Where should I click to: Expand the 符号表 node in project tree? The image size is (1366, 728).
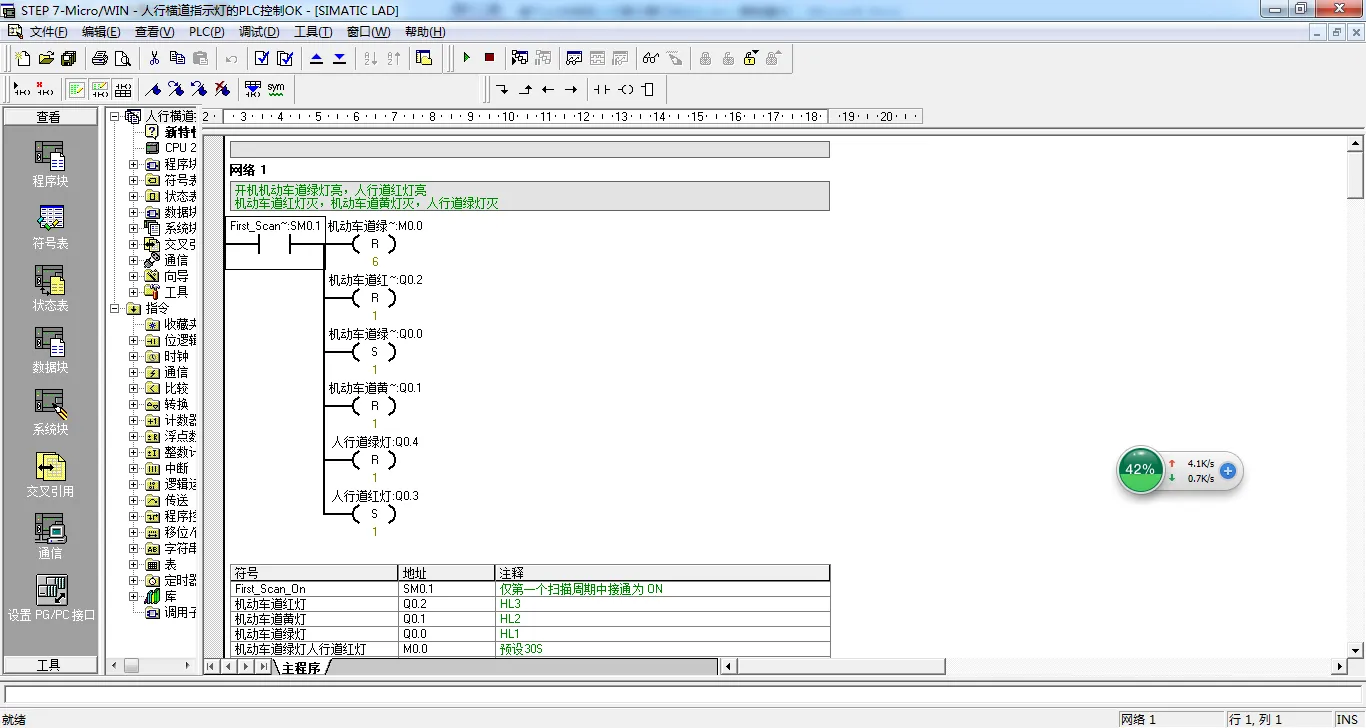pos(134,180)
